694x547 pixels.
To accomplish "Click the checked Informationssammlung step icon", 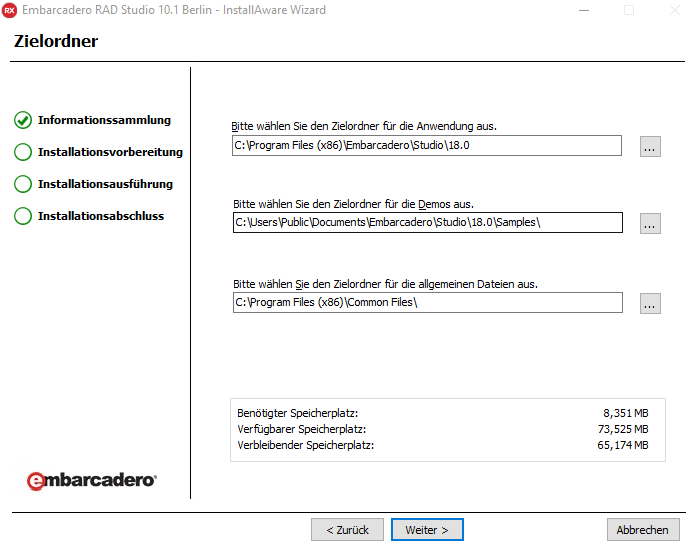I will [x=23, y=120].
